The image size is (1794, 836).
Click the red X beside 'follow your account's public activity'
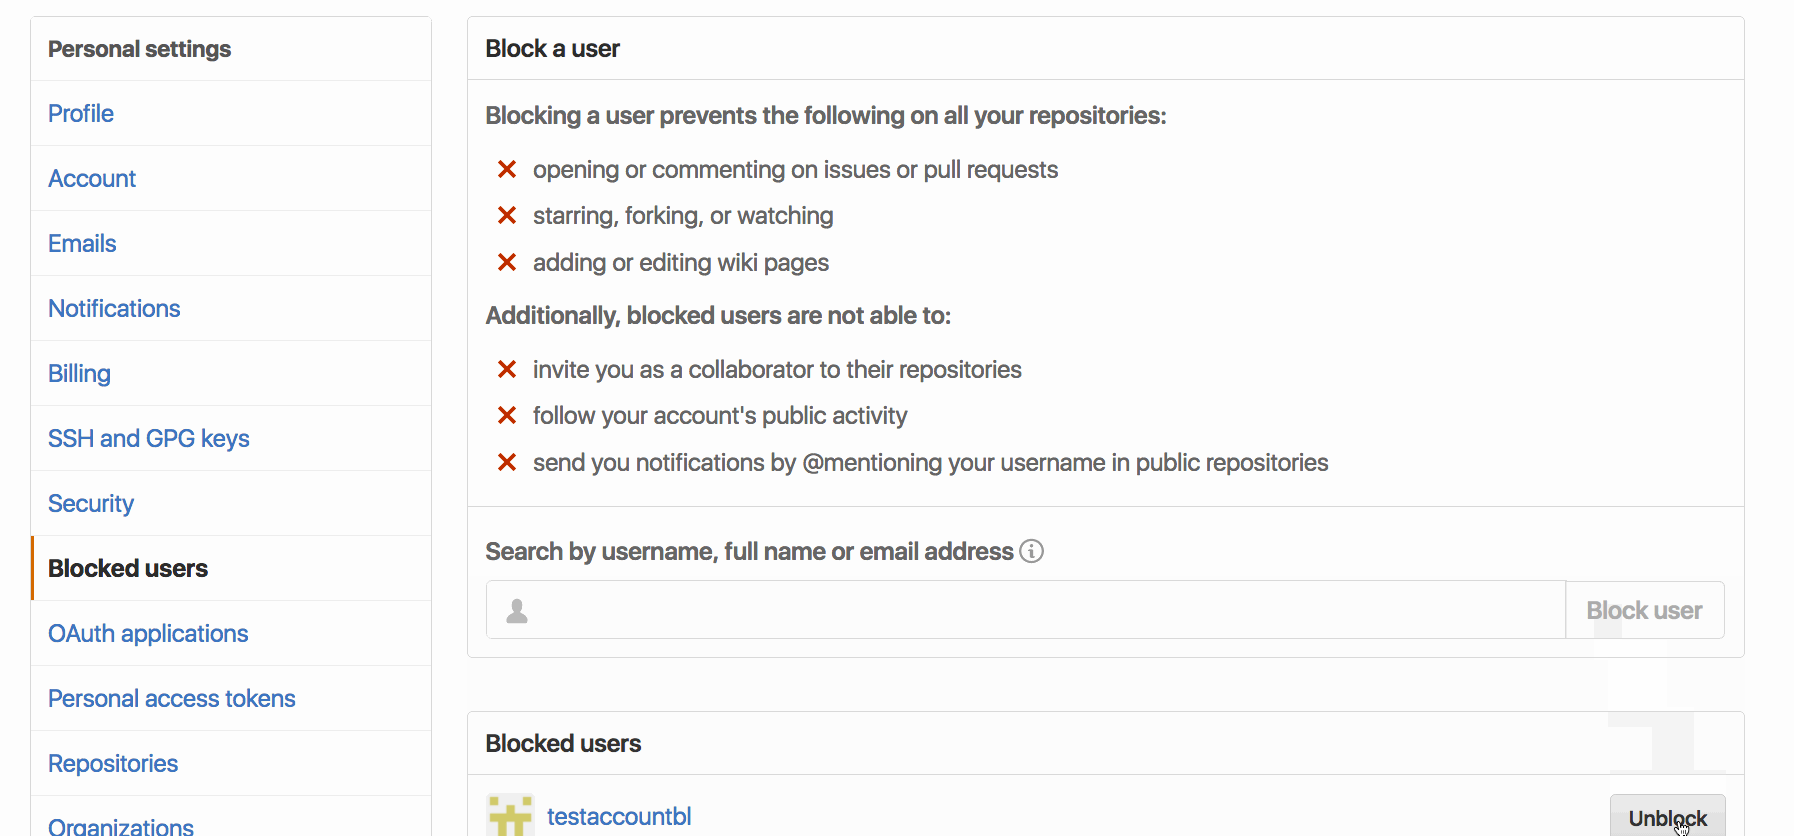(507, 416)
